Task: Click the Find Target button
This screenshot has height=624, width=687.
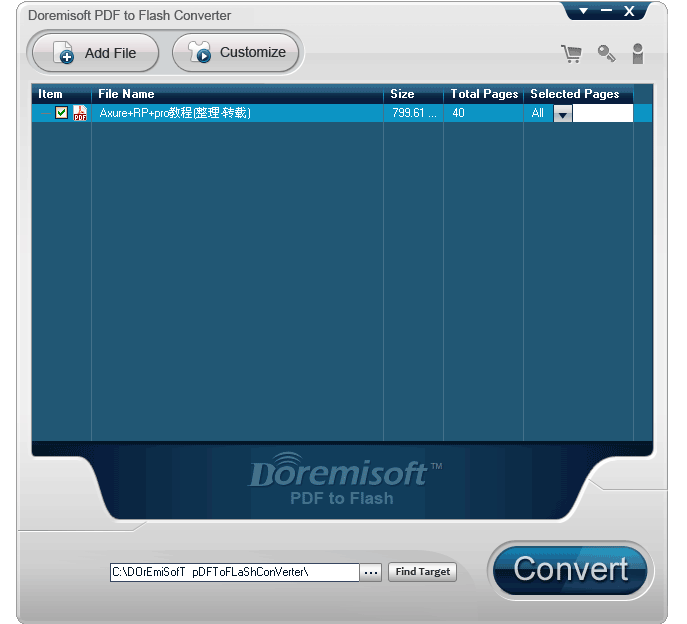Action: tap(422, 572)
